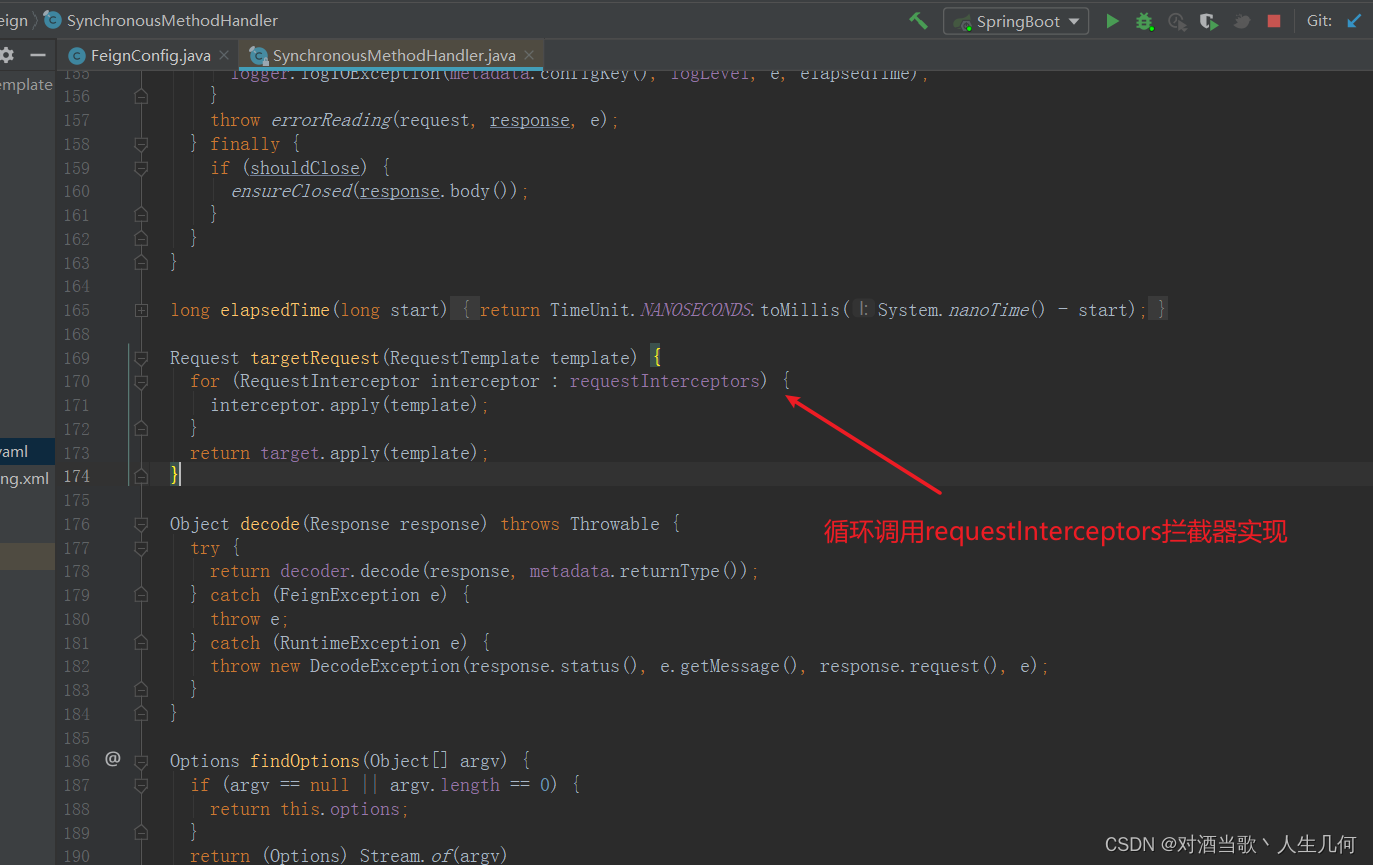
Task: Click the grayed-out hot reload icon
Action: point(1241,21)
